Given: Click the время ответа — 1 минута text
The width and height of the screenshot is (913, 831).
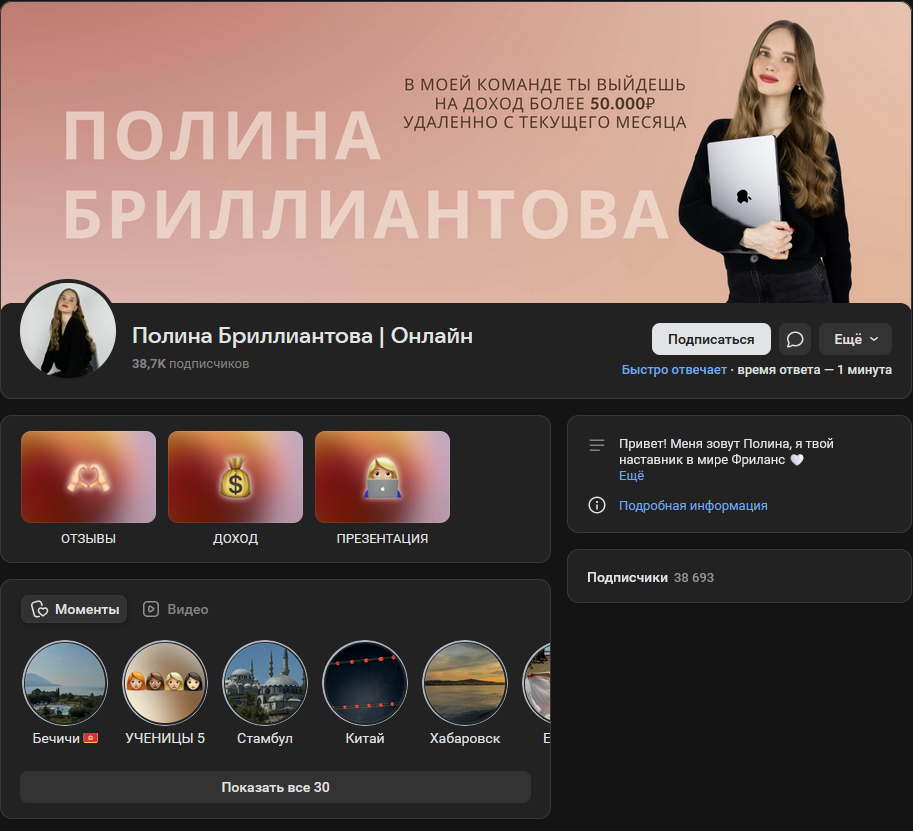Looking at the screenshot, I should click(x=815, y=370).
